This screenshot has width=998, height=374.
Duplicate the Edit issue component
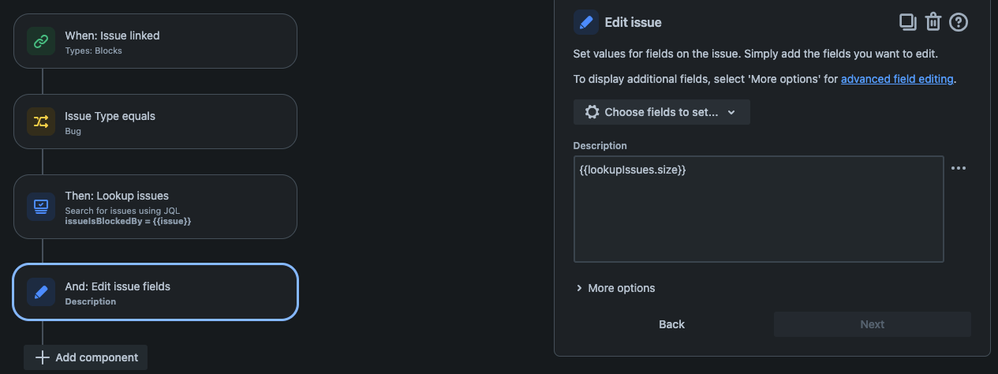pos(908,22)
